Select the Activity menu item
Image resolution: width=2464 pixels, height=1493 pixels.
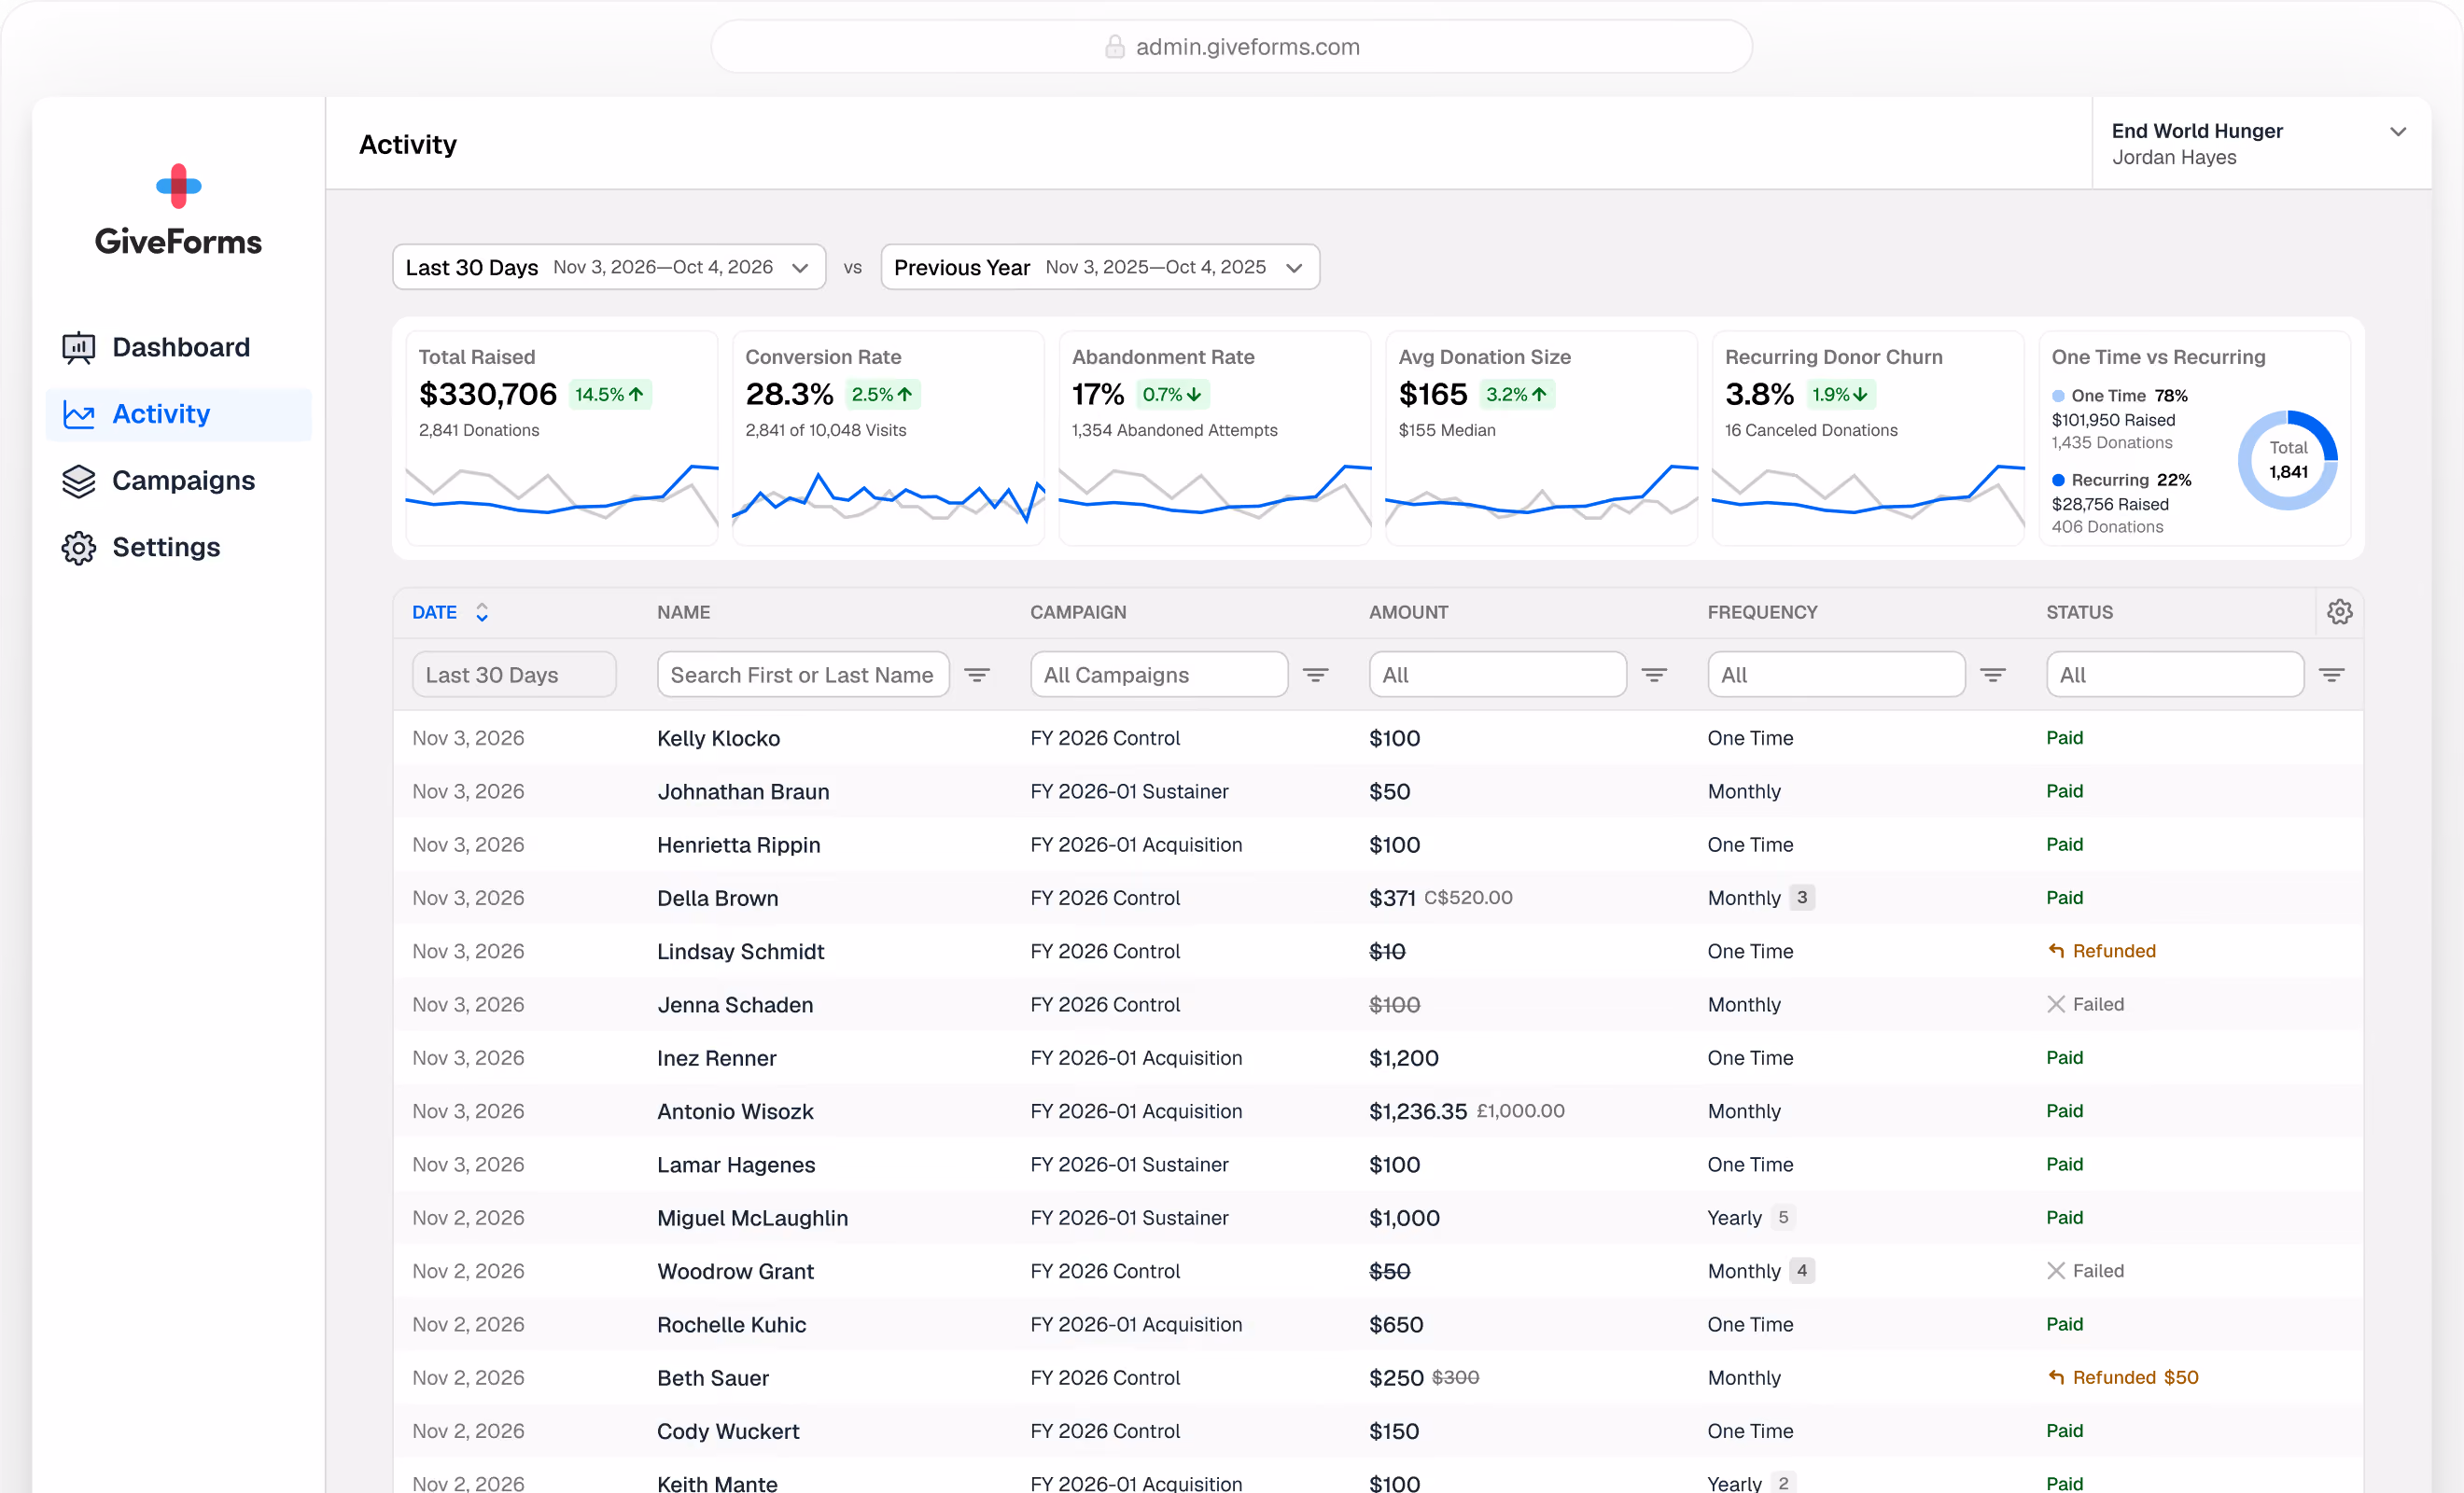point(179,414)
